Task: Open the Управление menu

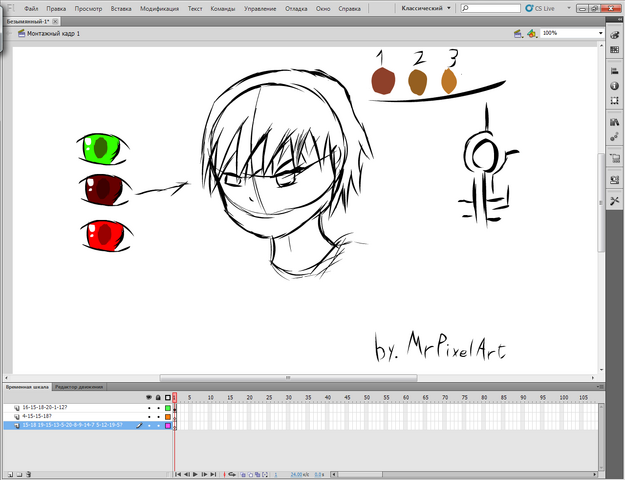Action: click(x=260, y=8)
